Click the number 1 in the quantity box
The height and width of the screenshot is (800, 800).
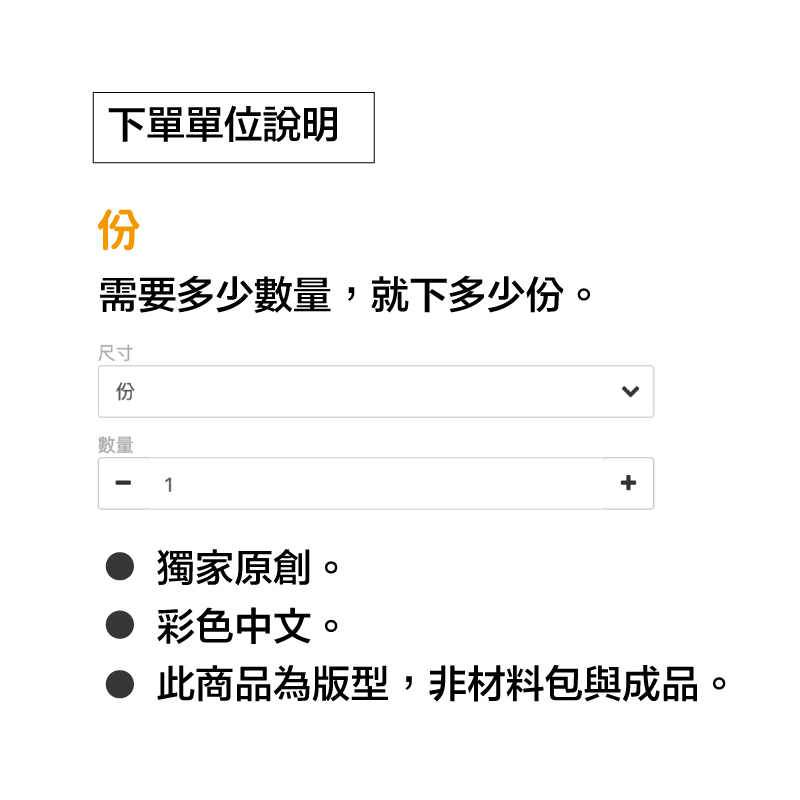click(169, 485)
